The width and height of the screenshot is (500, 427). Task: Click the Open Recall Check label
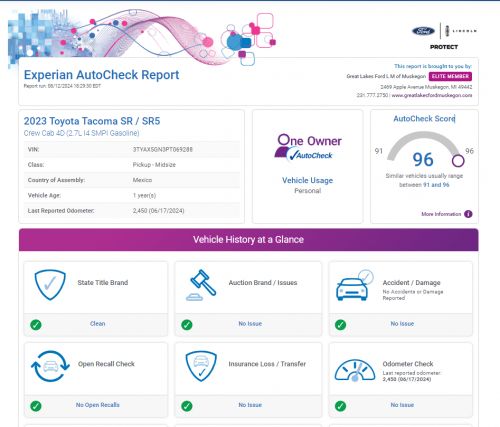[x=106, y=364]
